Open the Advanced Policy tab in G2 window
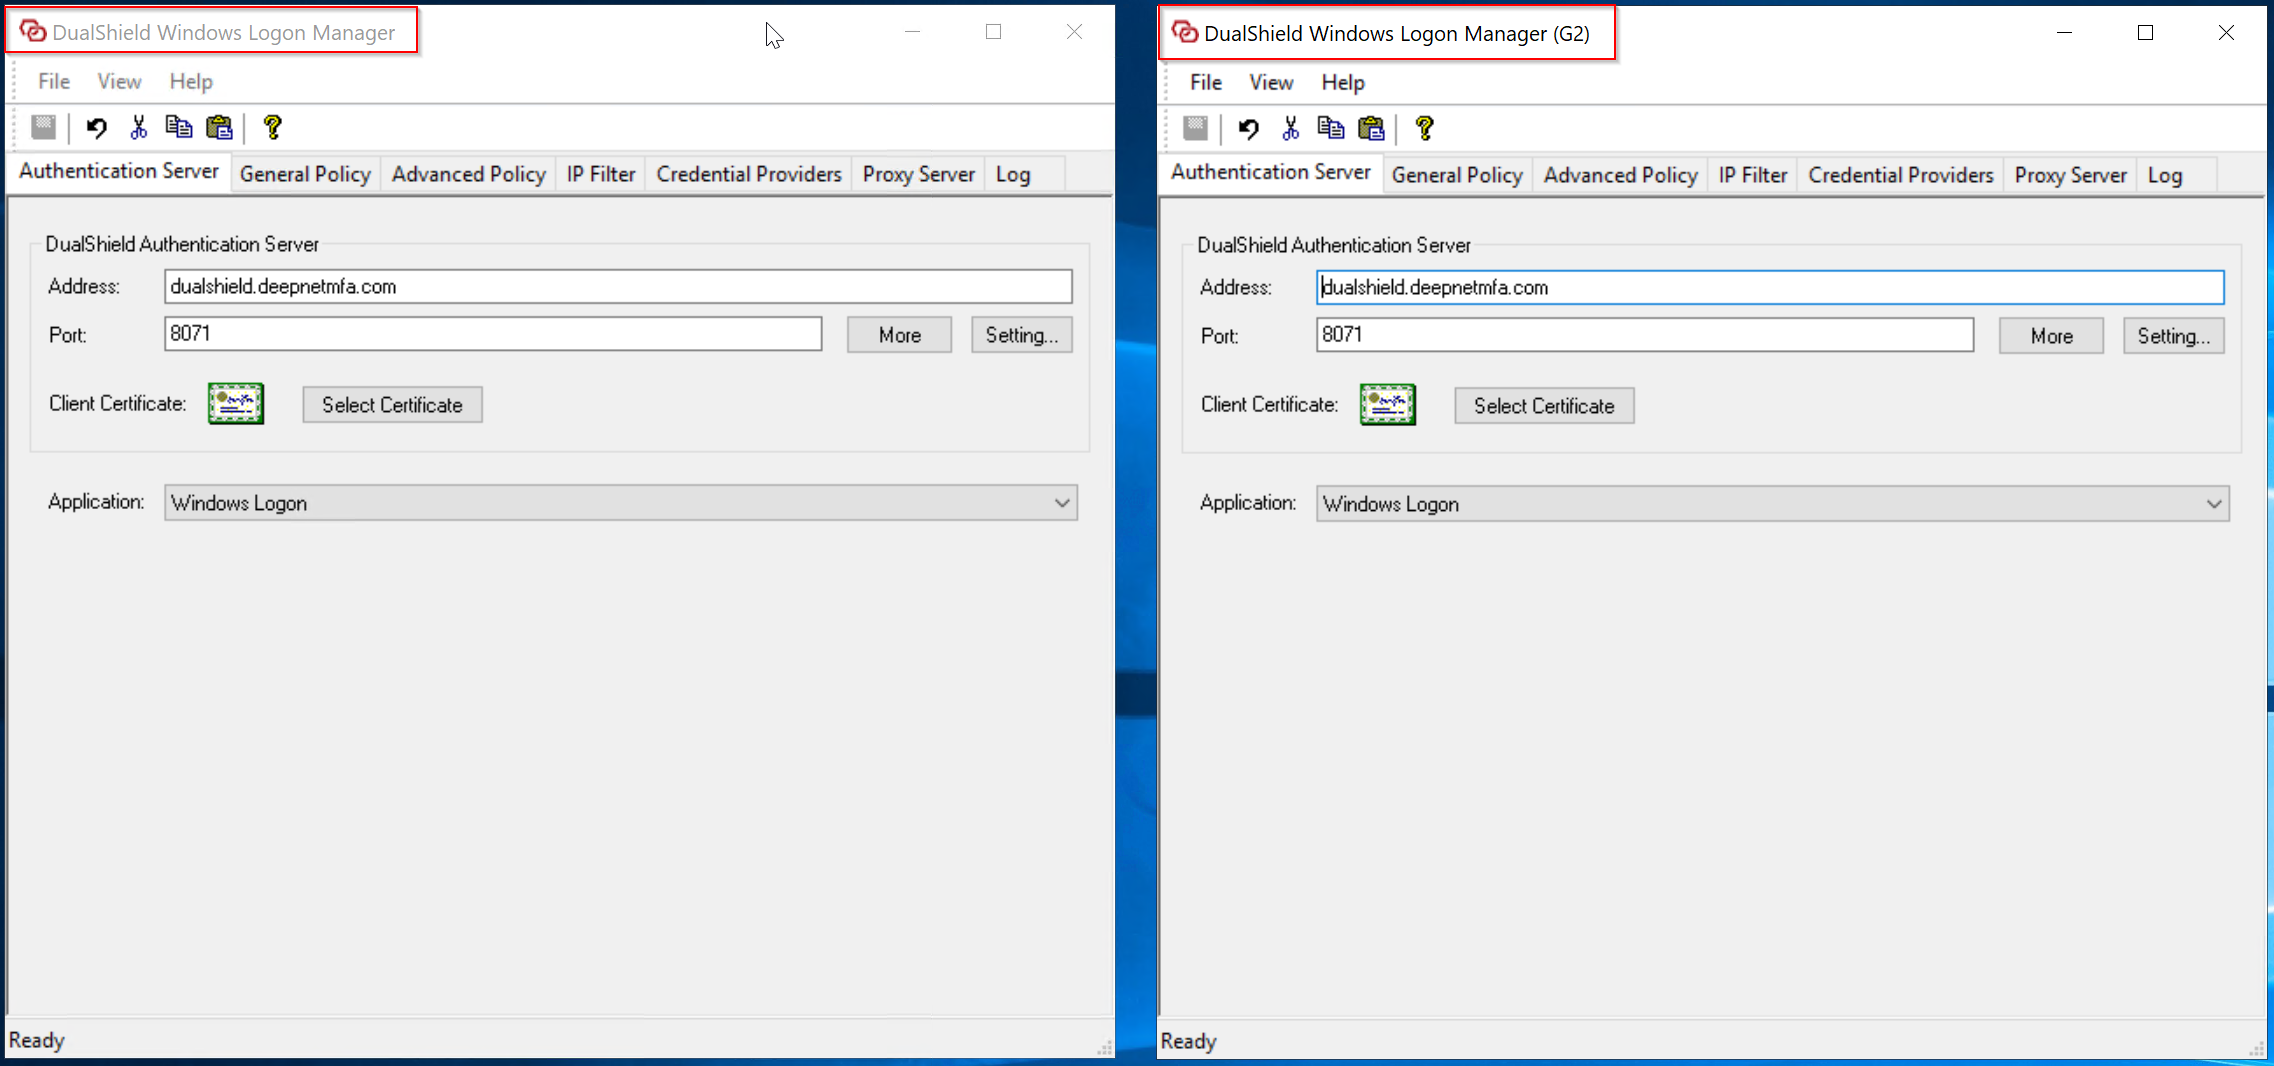2274x1066 pixels. point(1620,175)
